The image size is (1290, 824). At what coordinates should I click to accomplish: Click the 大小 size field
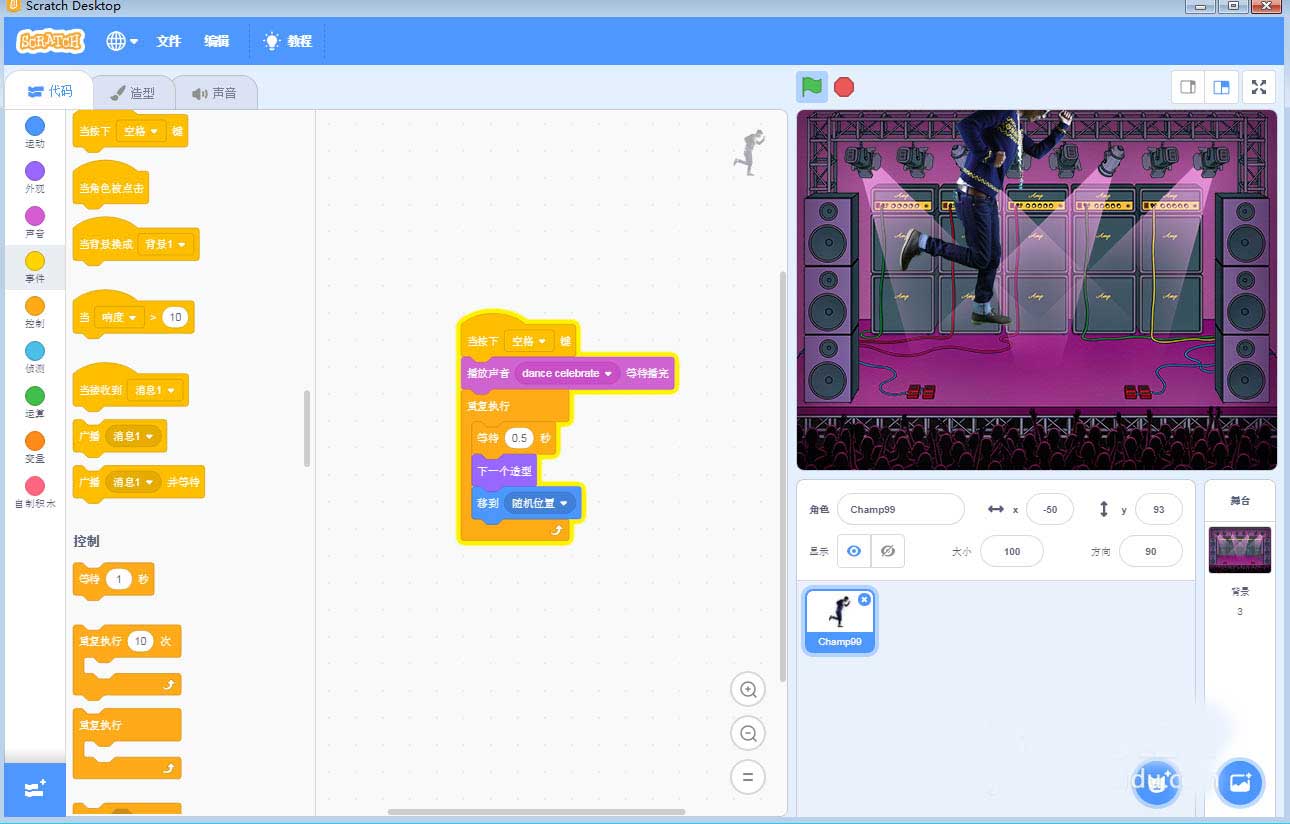(x=1012, y=551)
